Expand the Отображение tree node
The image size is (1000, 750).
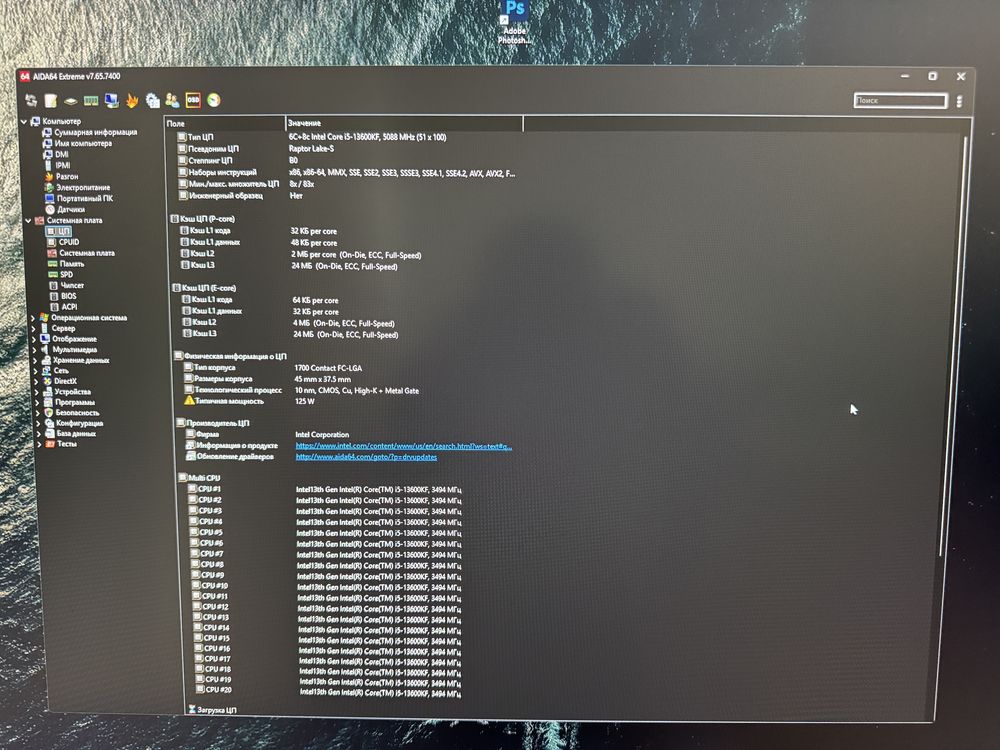(34, 339)
